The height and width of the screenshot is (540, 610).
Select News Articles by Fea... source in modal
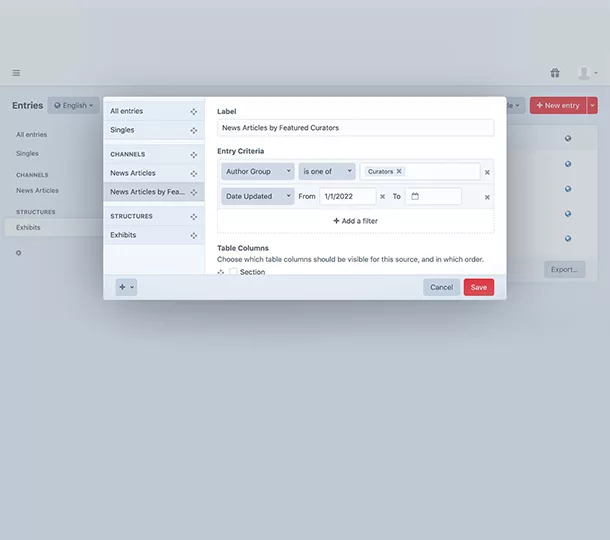pos(154,192)
